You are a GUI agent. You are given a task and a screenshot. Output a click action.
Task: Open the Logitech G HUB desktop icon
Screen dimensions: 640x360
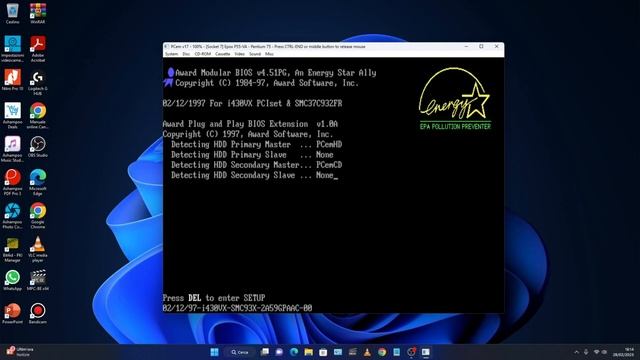click(38, 82)
